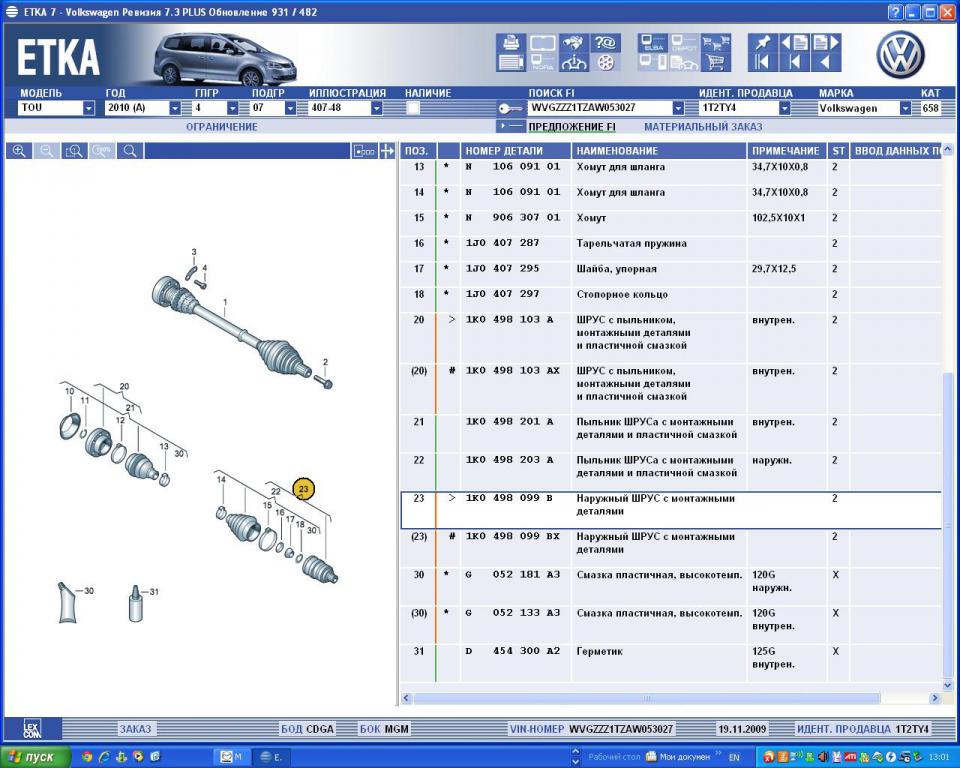Click the Windows пуск start button
The image size is (960, 768).
coord(36,757)
